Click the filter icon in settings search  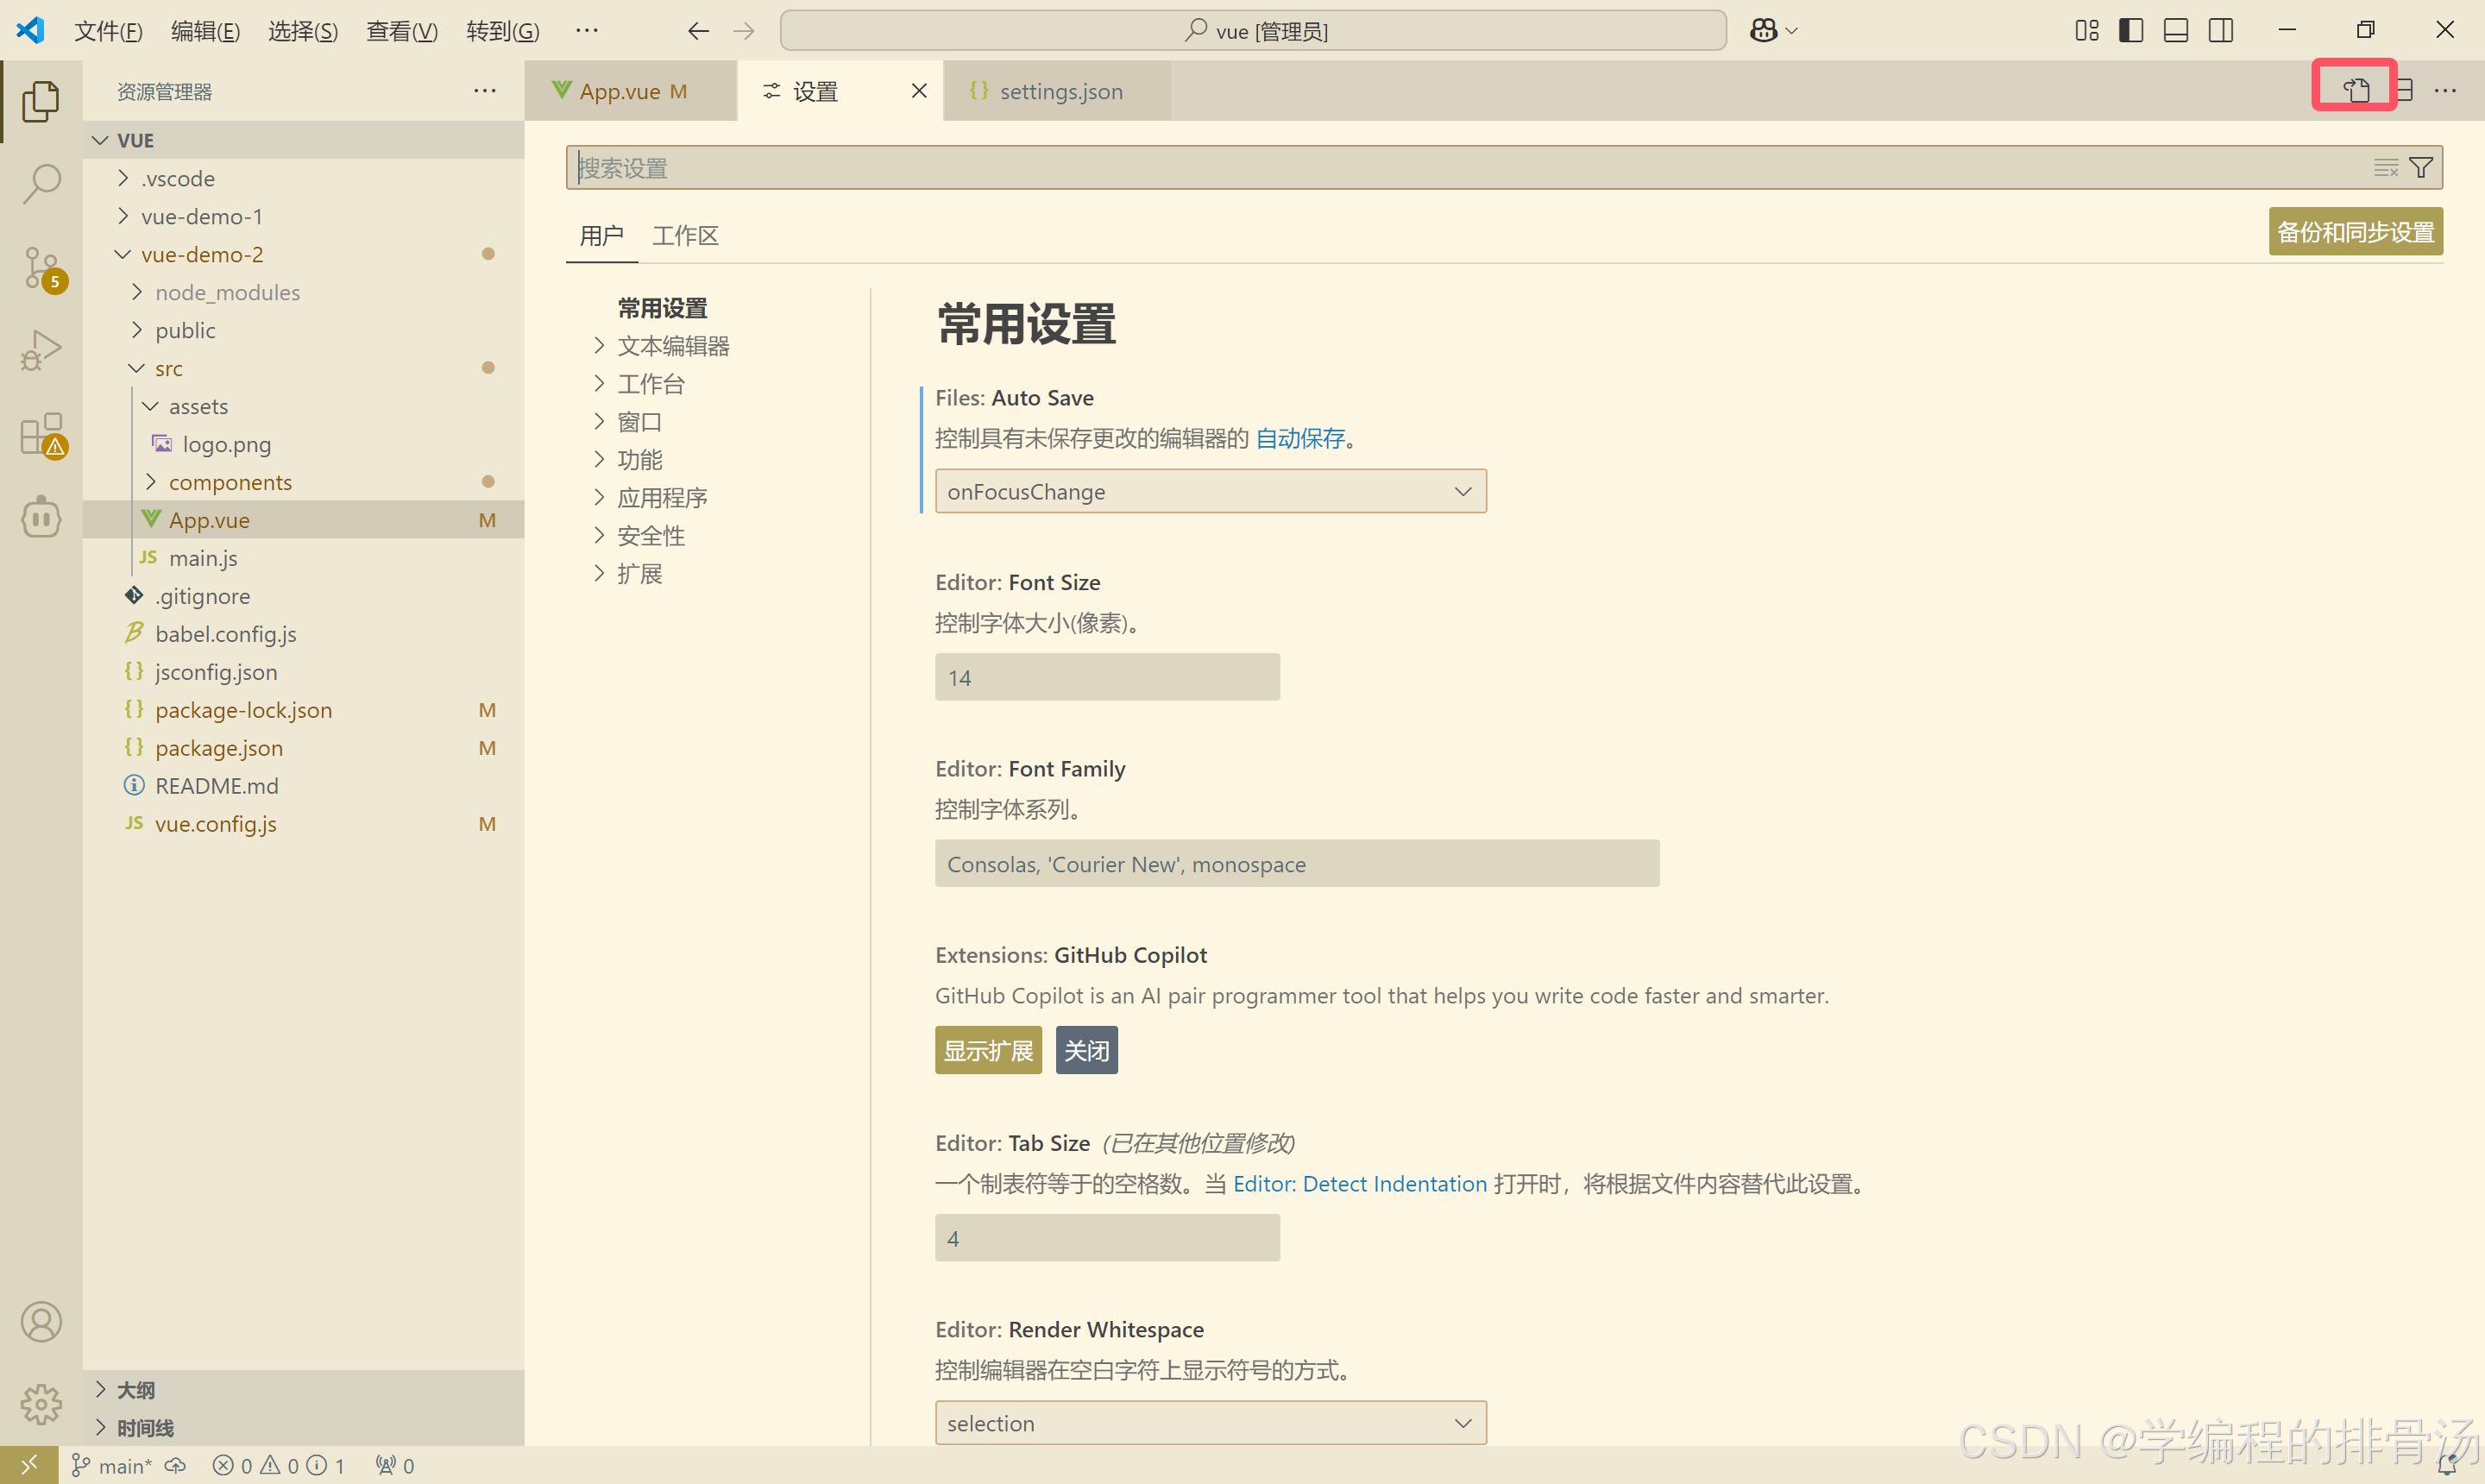pyautogui.click(x=2420, y=167)
